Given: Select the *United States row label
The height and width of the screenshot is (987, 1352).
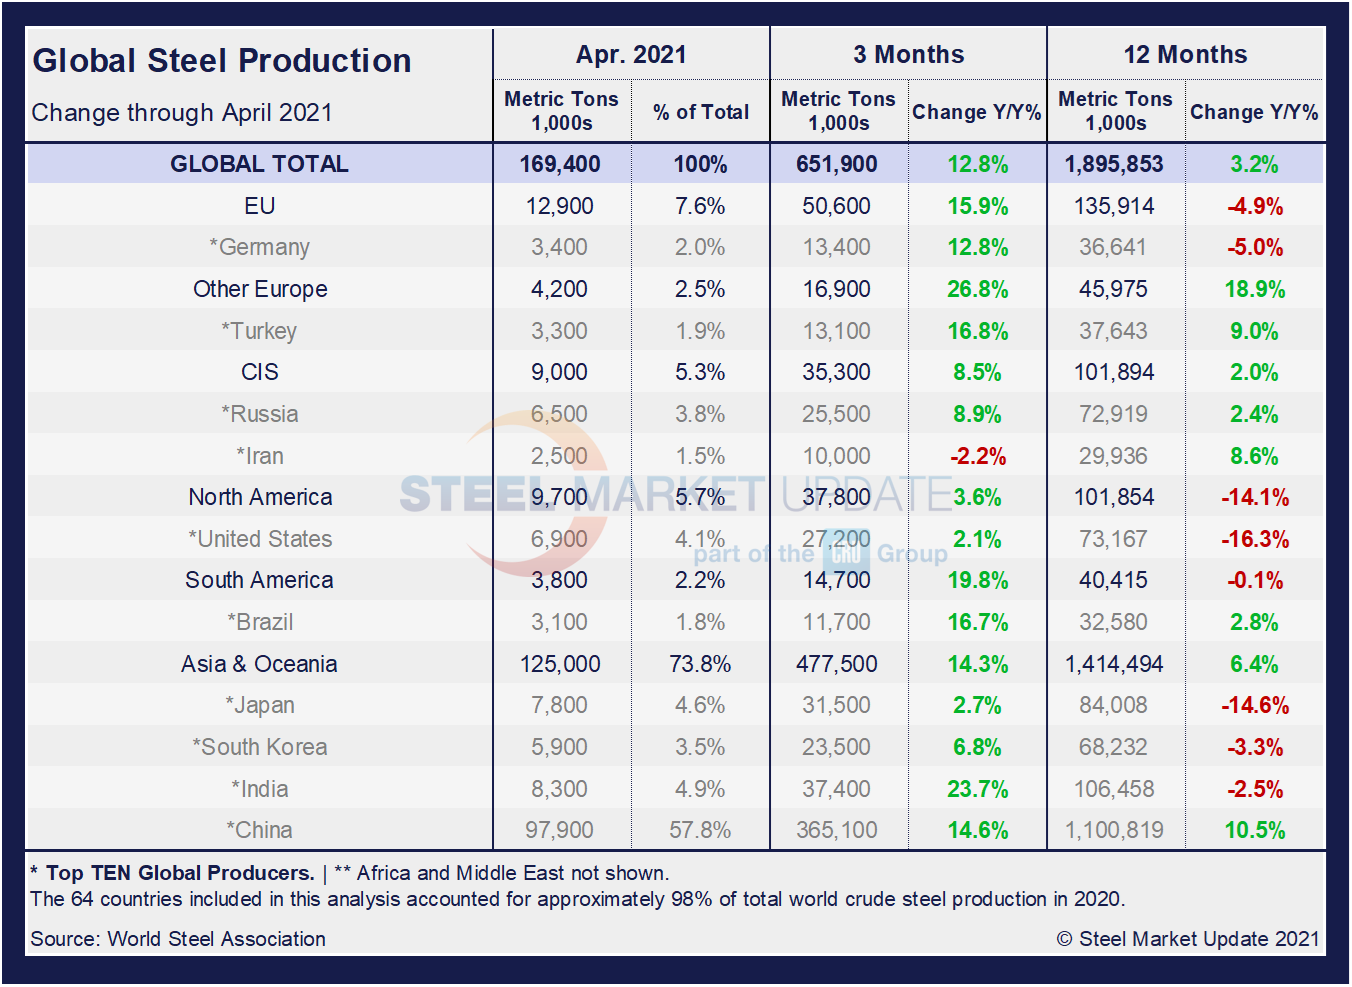Looking at the screenshot, I should tap(260, 539).
